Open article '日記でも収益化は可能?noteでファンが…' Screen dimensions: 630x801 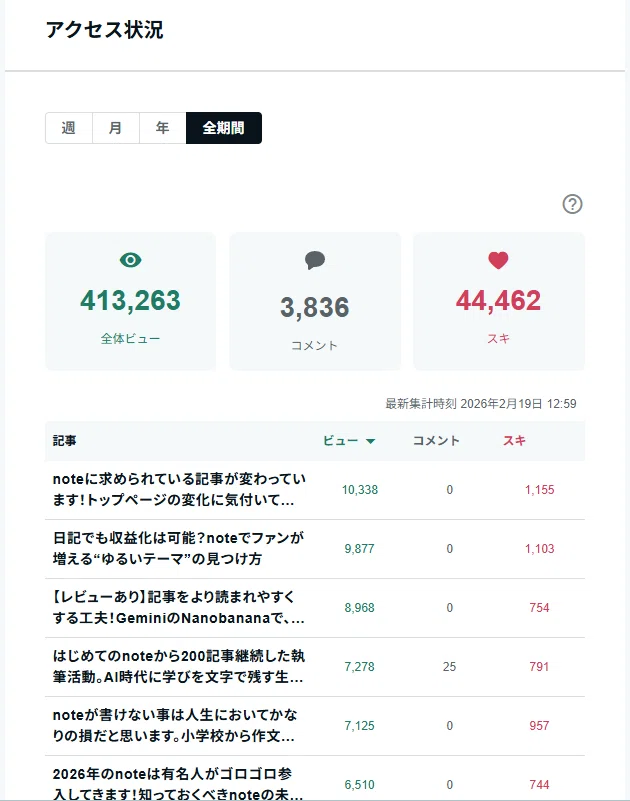tap(178, 548)
